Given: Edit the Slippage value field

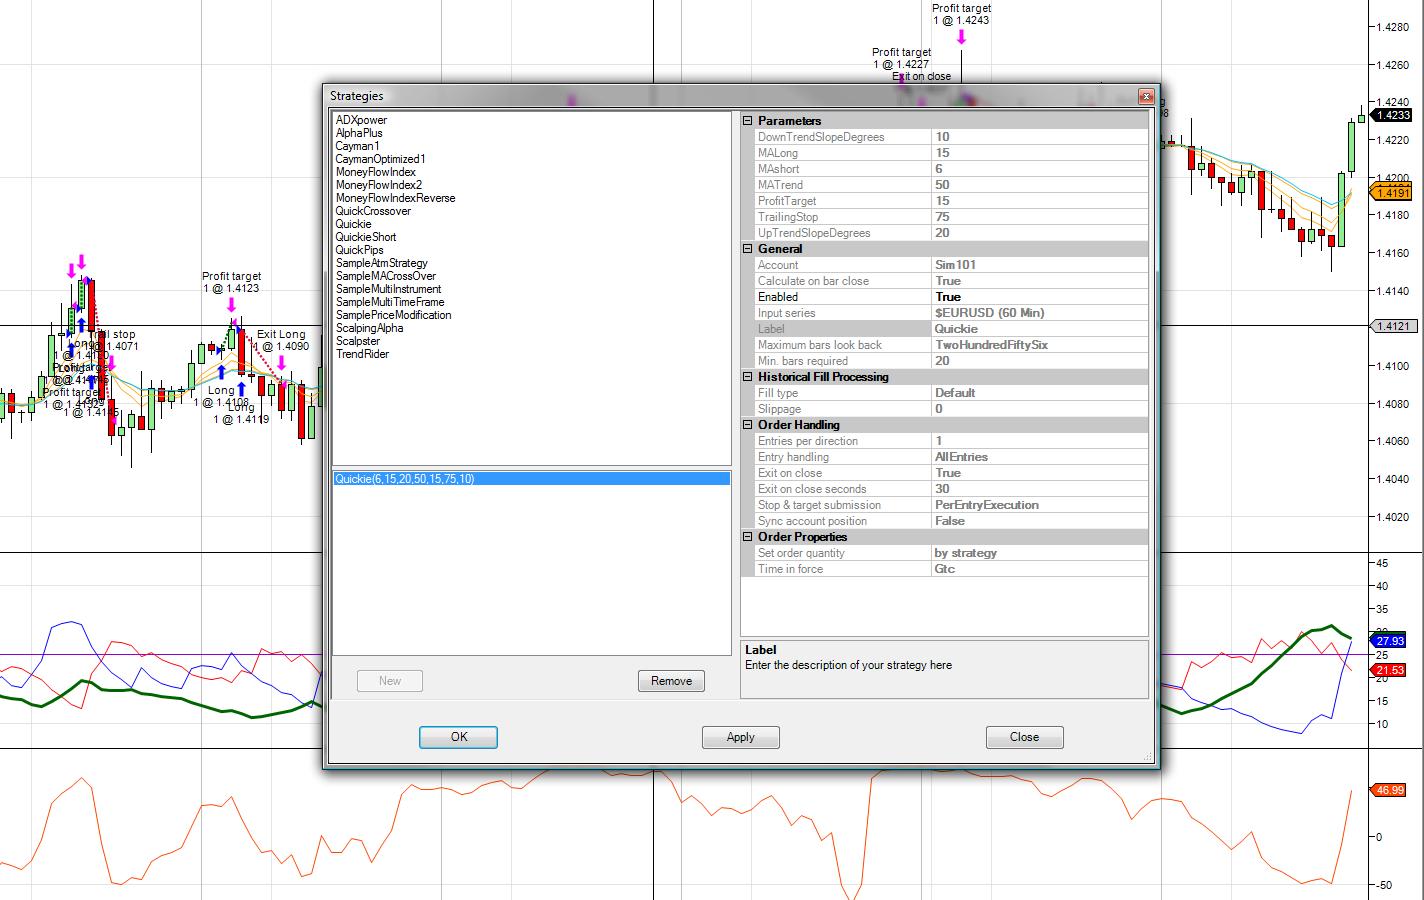Looking at the screenshot, I should [1040, 409].
